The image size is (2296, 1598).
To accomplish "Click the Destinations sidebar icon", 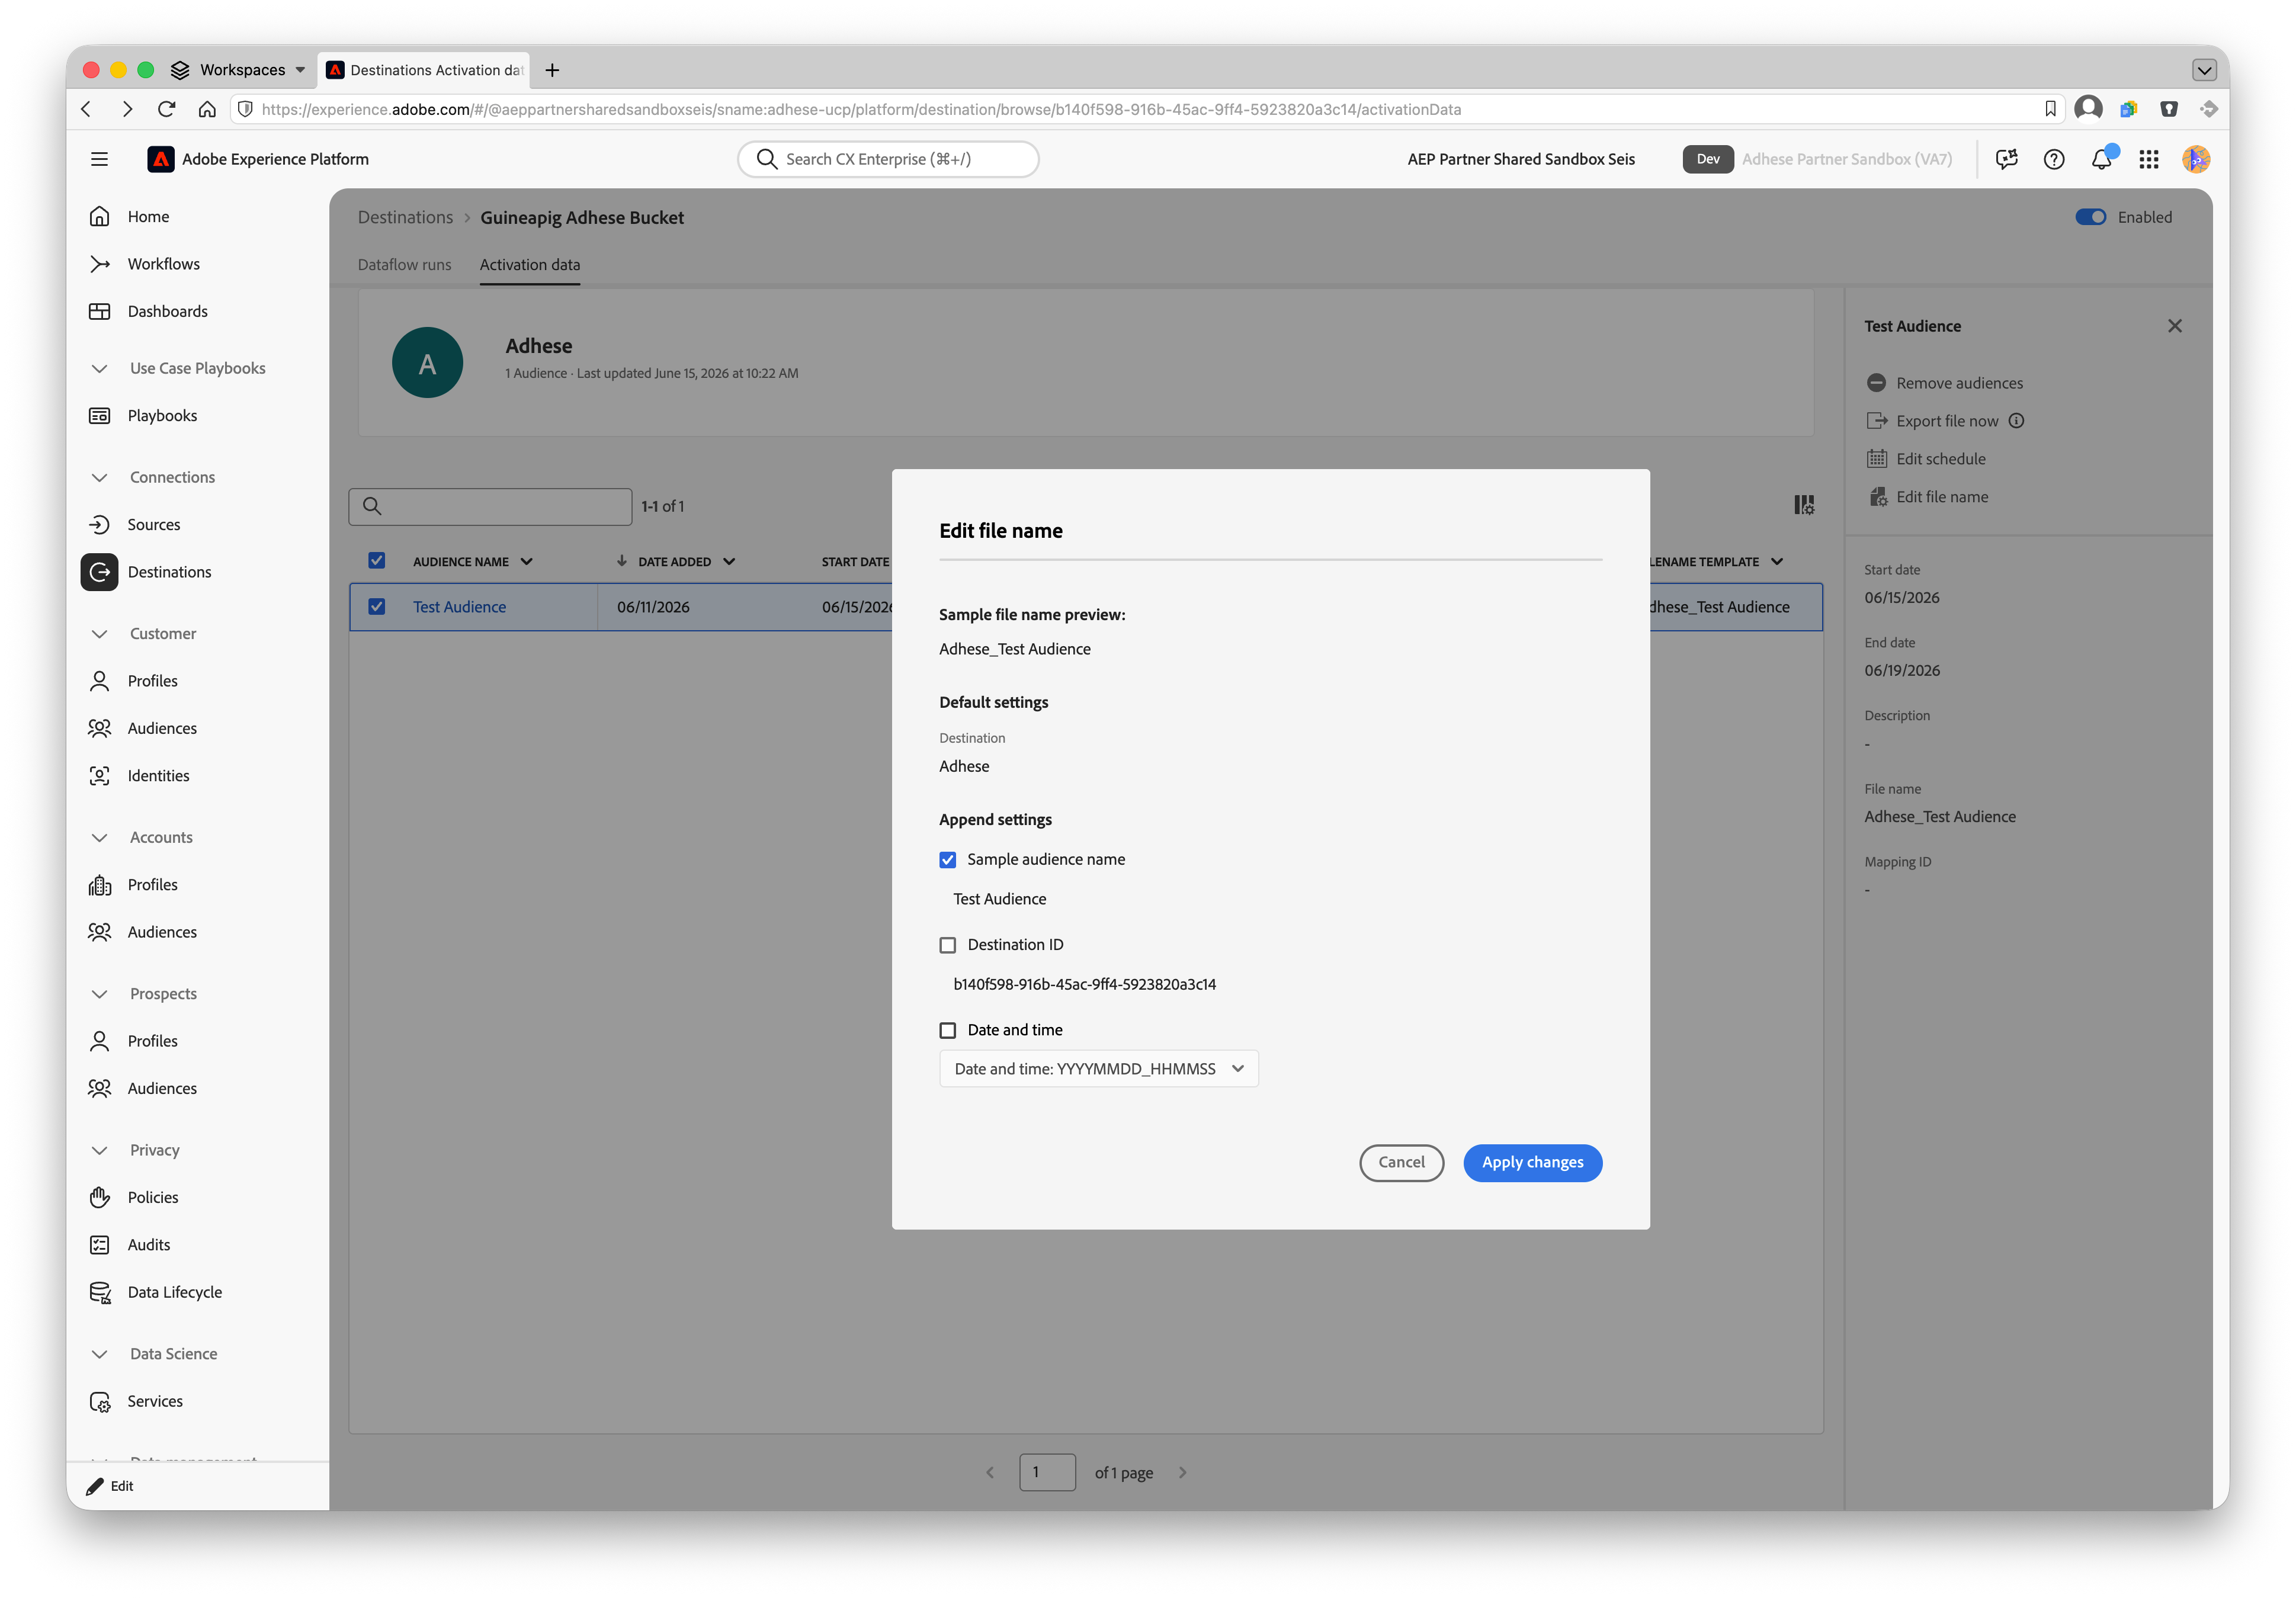I will (99, 572).
